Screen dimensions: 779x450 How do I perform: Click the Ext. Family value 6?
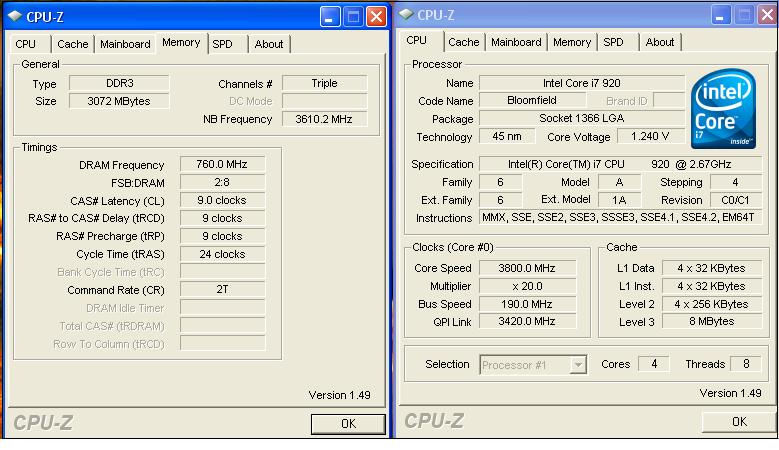coord(500,200)
